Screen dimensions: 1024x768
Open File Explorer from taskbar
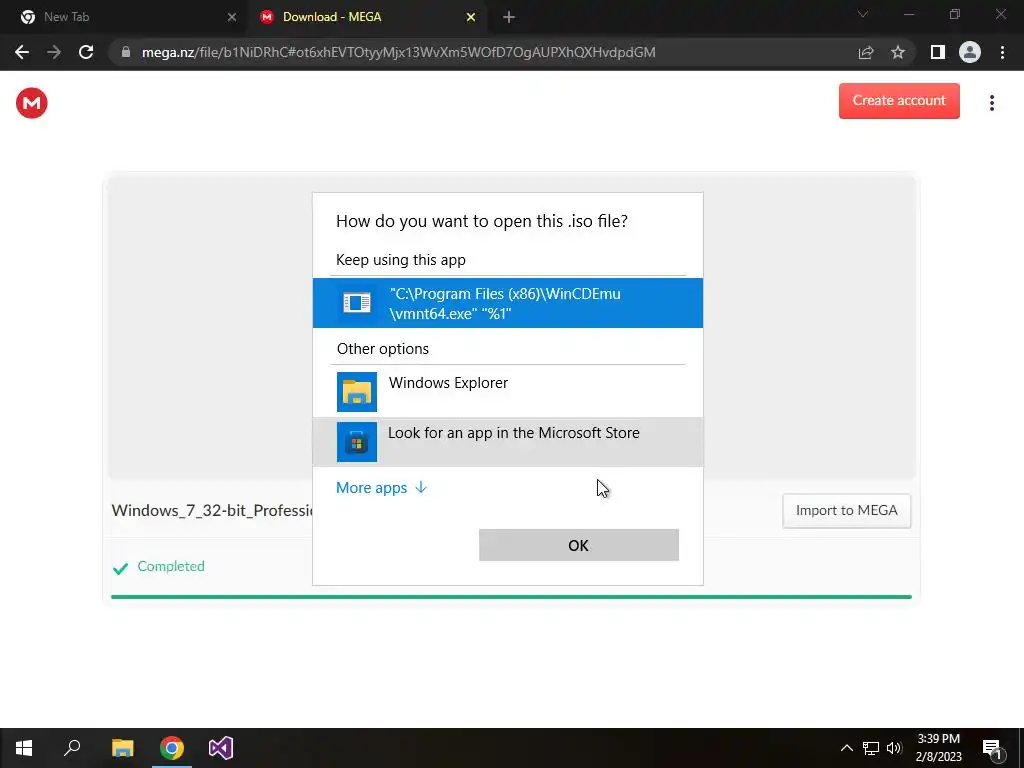click(x=122, y=748)
